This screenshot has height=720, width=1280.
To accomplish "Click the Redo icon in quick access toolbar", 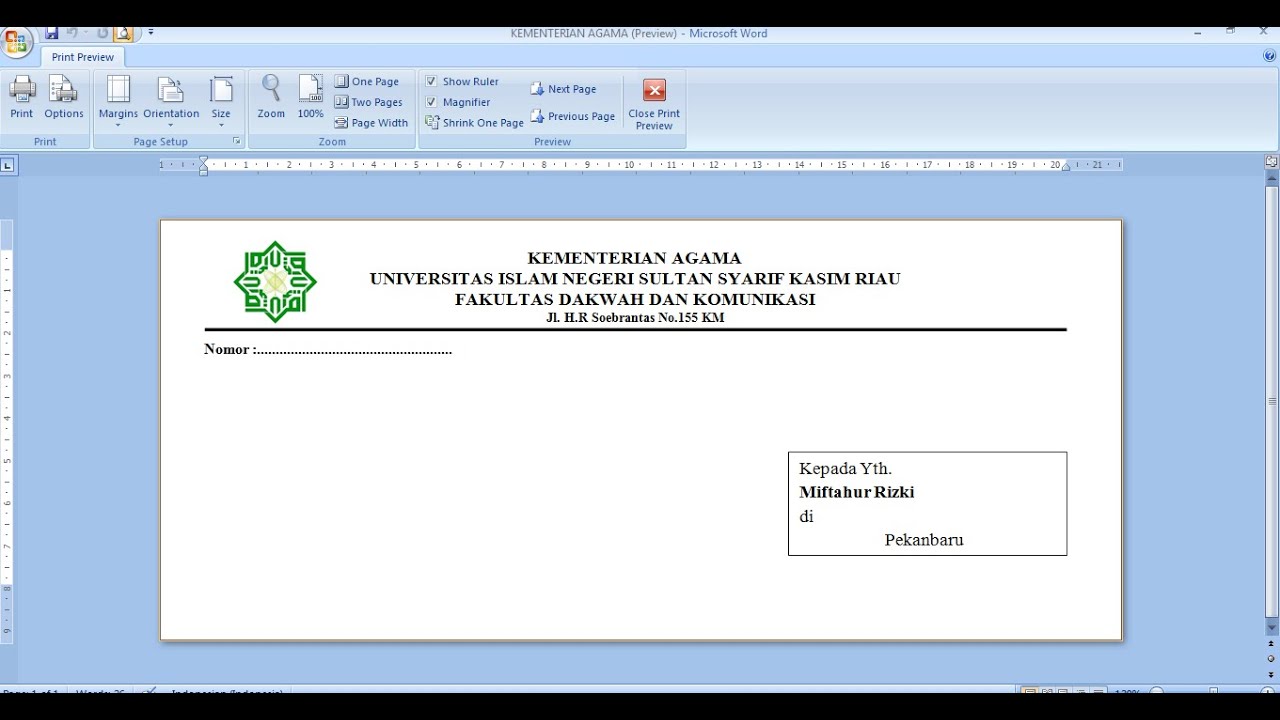I will point(102,33).
